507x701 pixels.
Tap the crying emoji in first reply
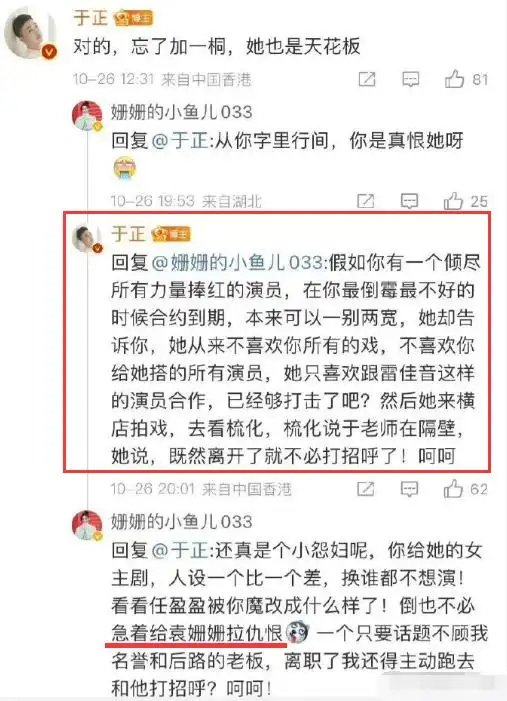(125, 169)
